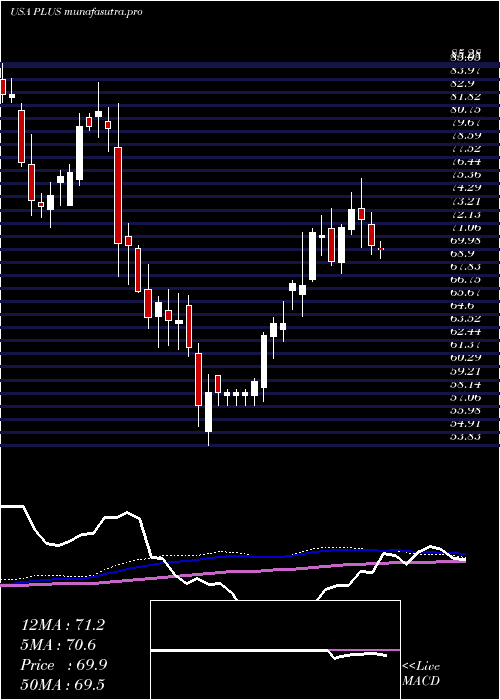Select the 78.59 price axis label
Image resolution: width=500 pixels, height=700 pixels.
(466, 136)
